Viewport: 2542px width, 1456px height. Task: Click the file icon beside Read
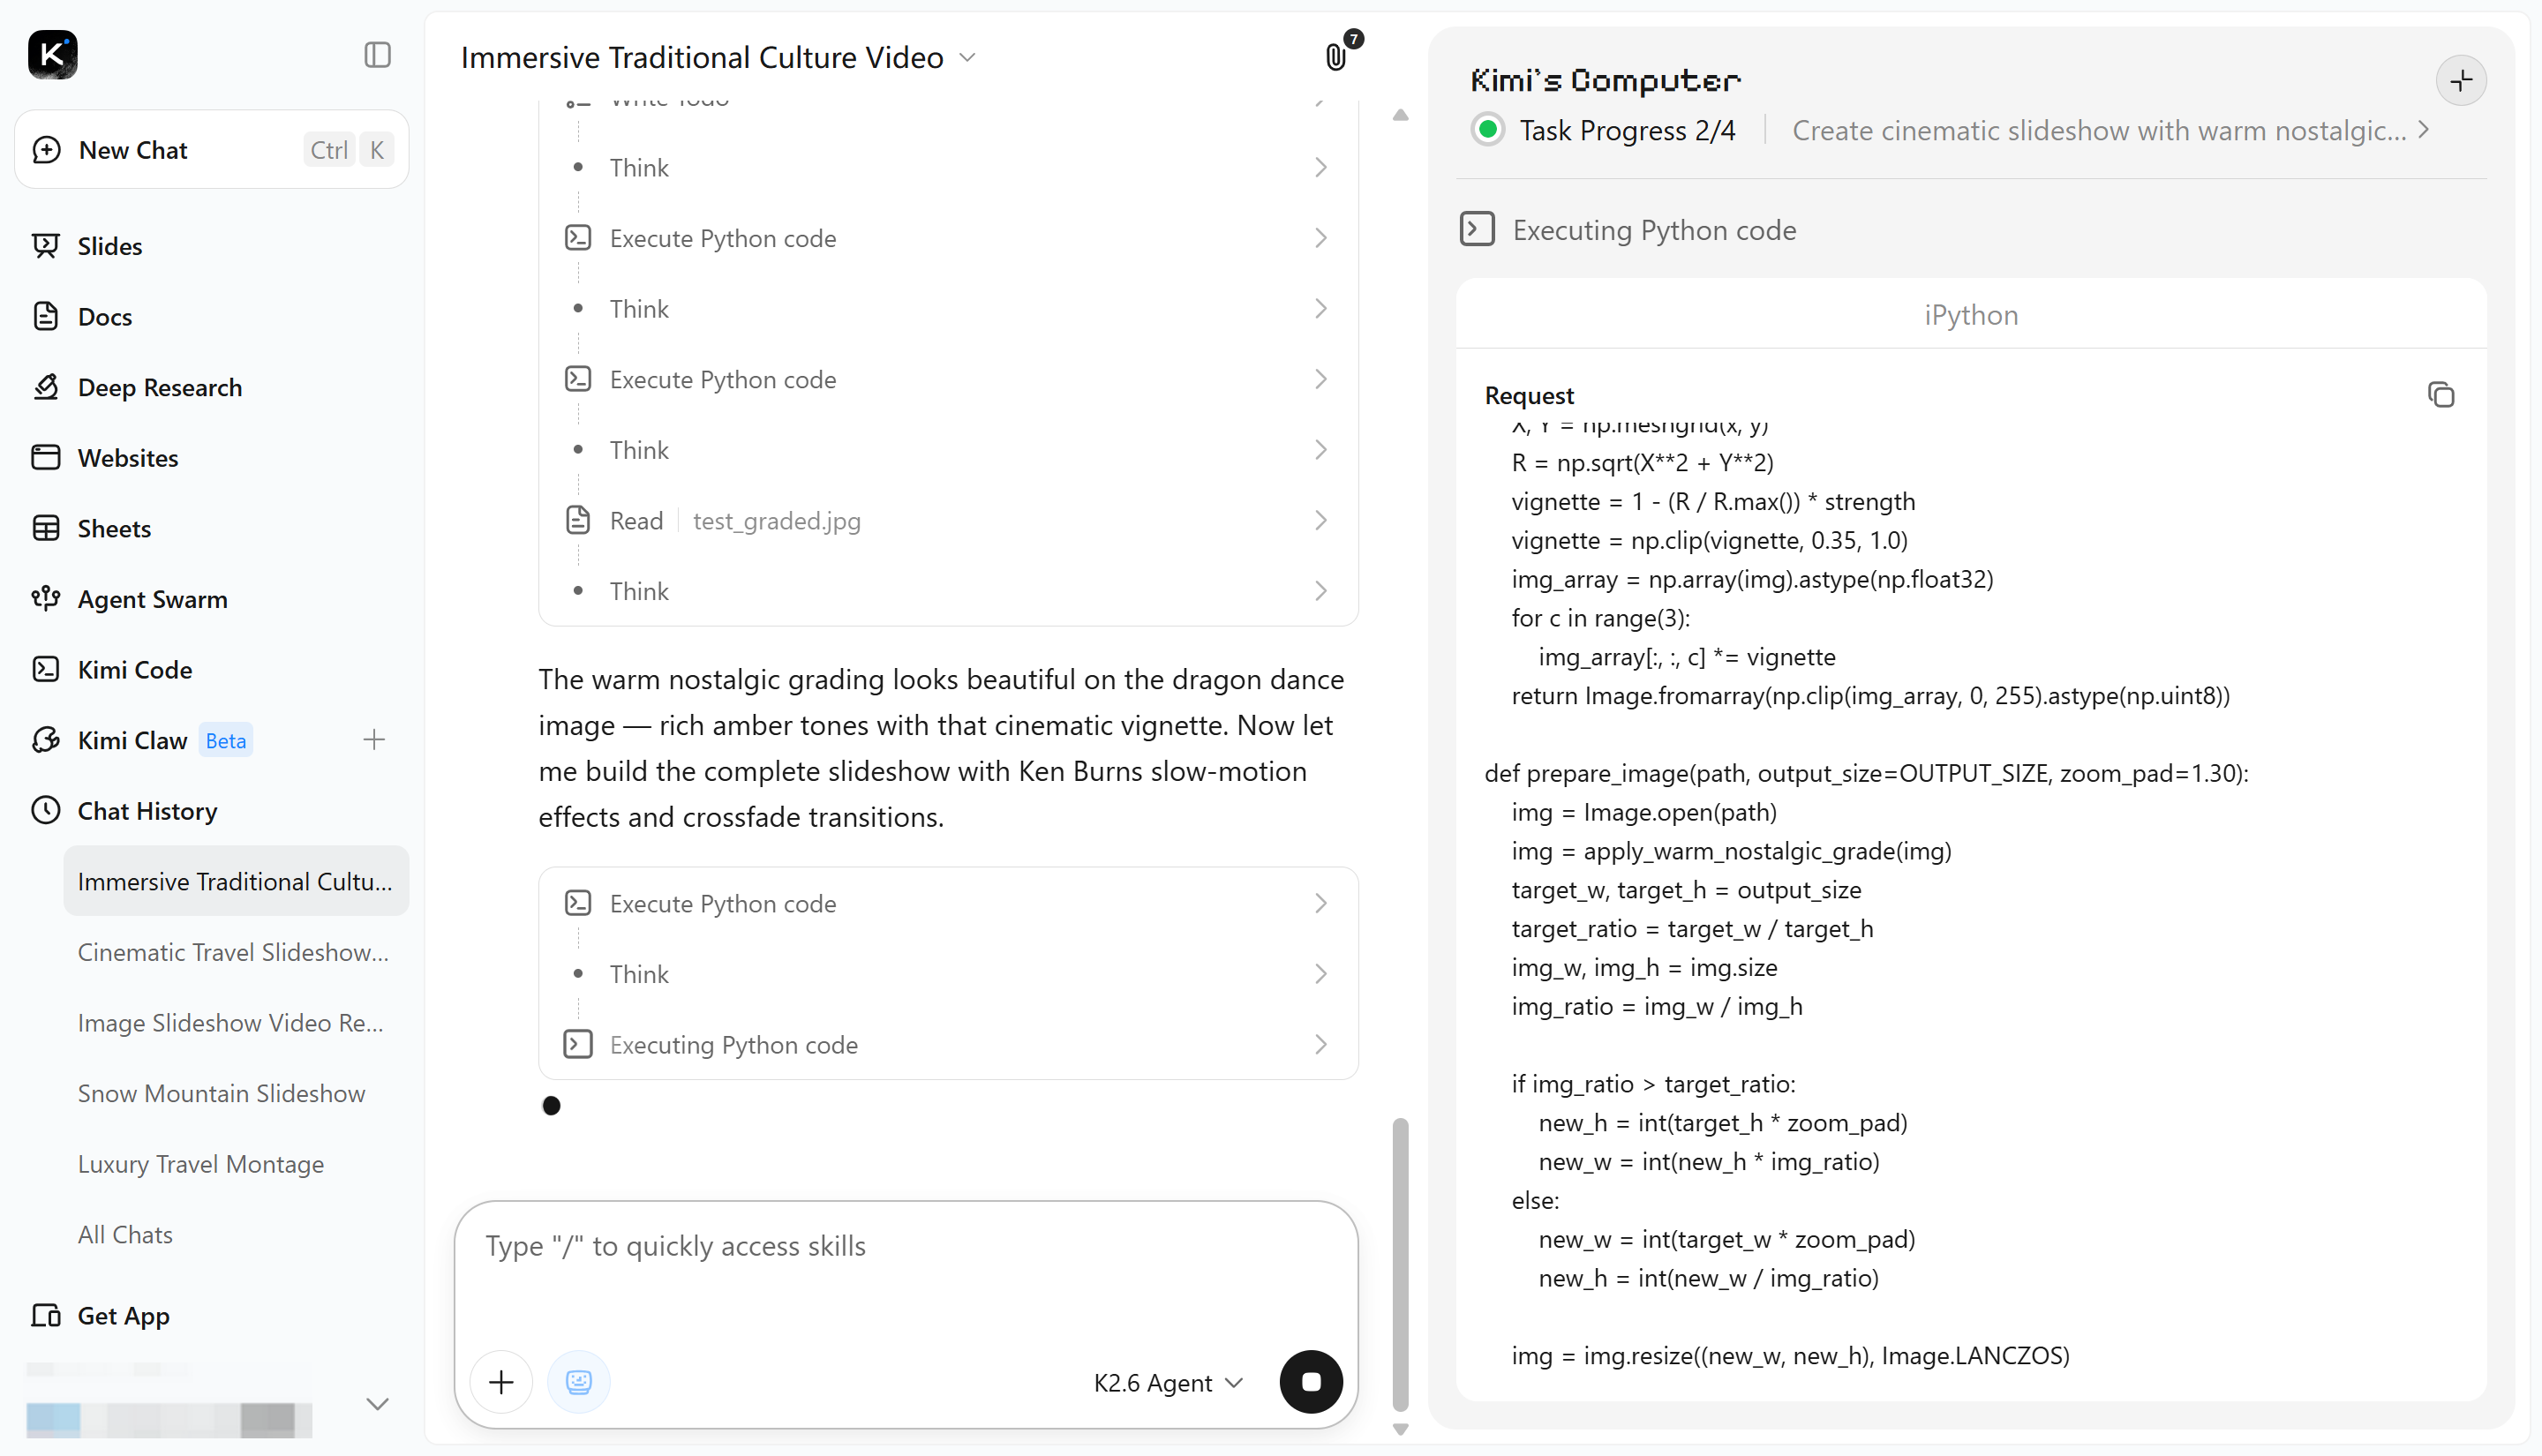click(578, 521)
